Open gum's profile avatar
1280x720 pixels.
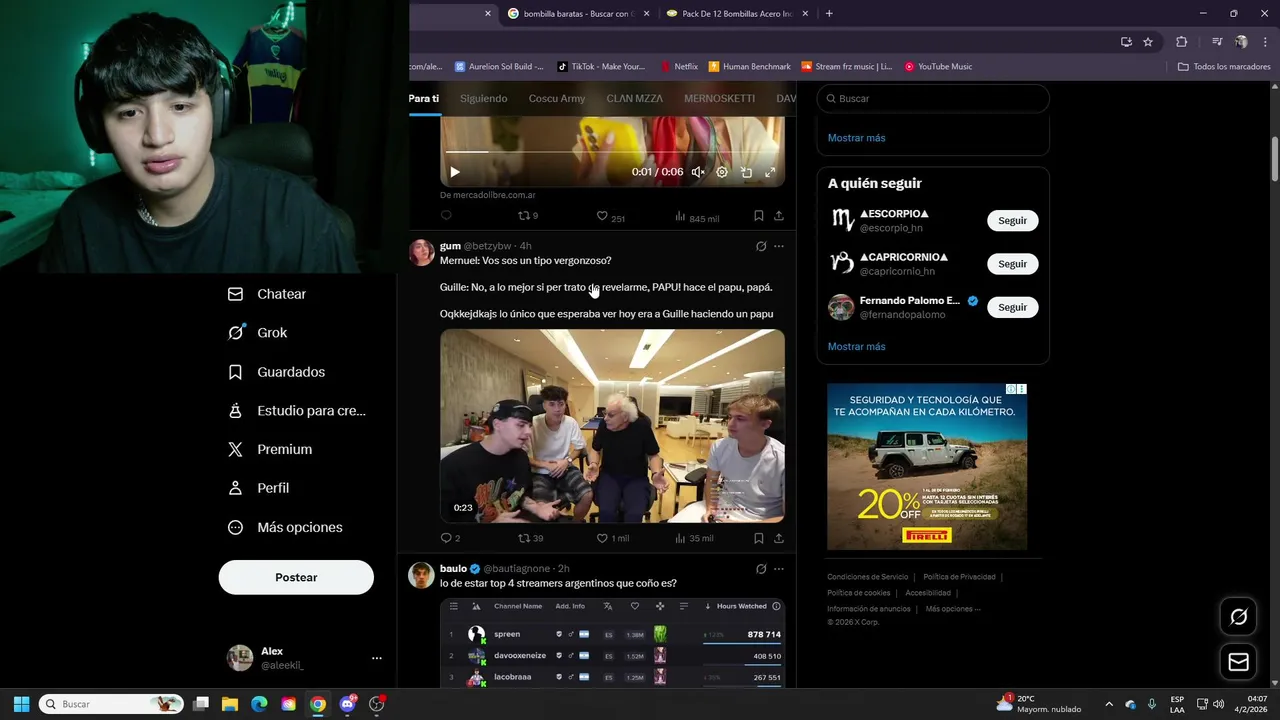422,252
